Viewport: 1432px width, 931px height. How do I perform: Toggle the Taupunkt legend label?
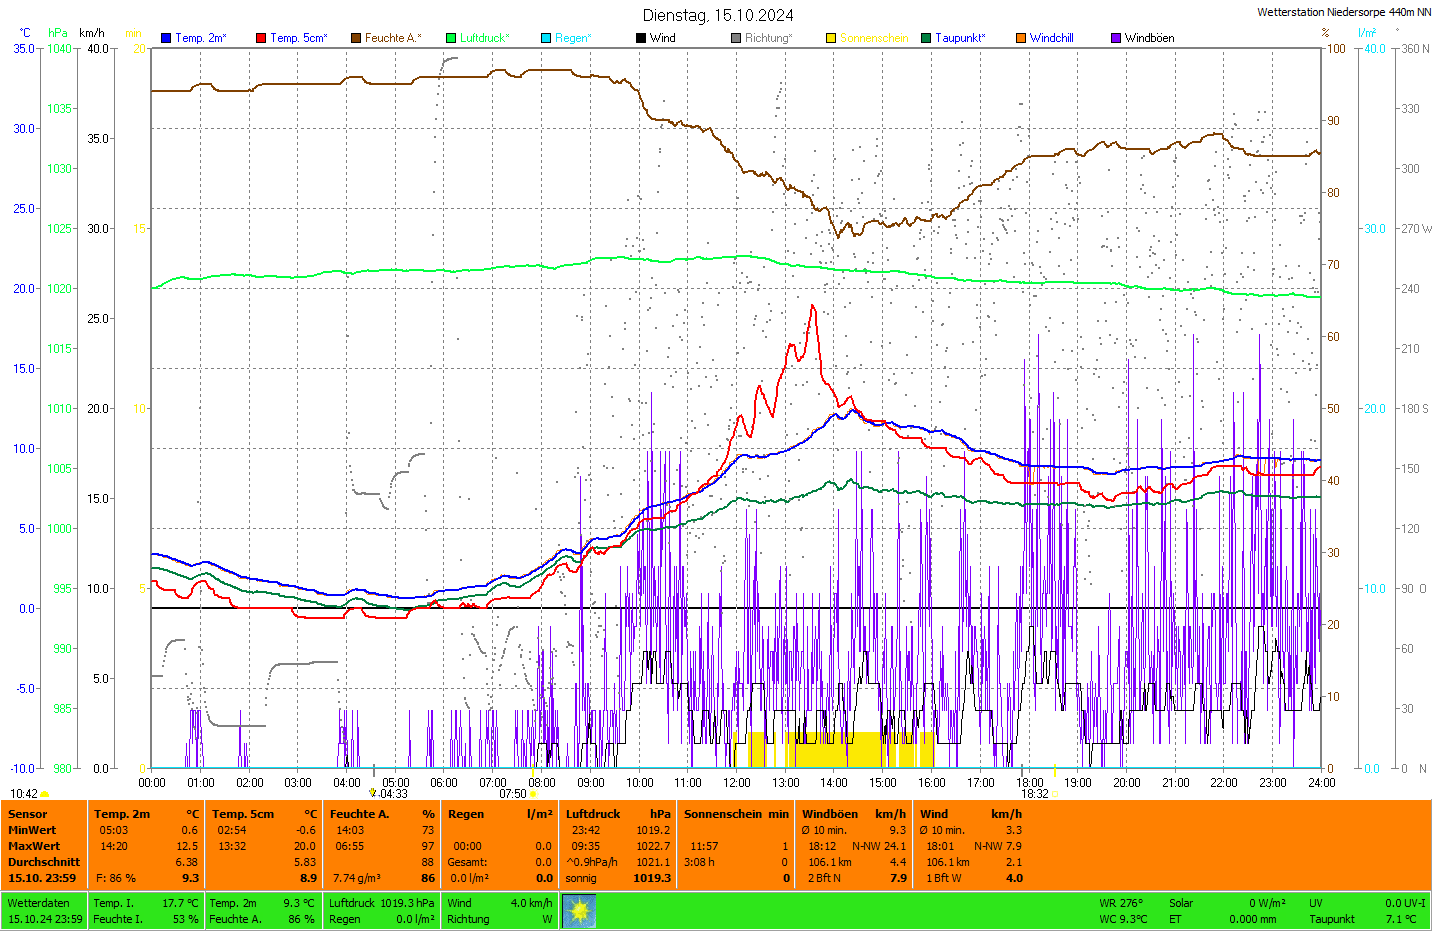(959, 38)
